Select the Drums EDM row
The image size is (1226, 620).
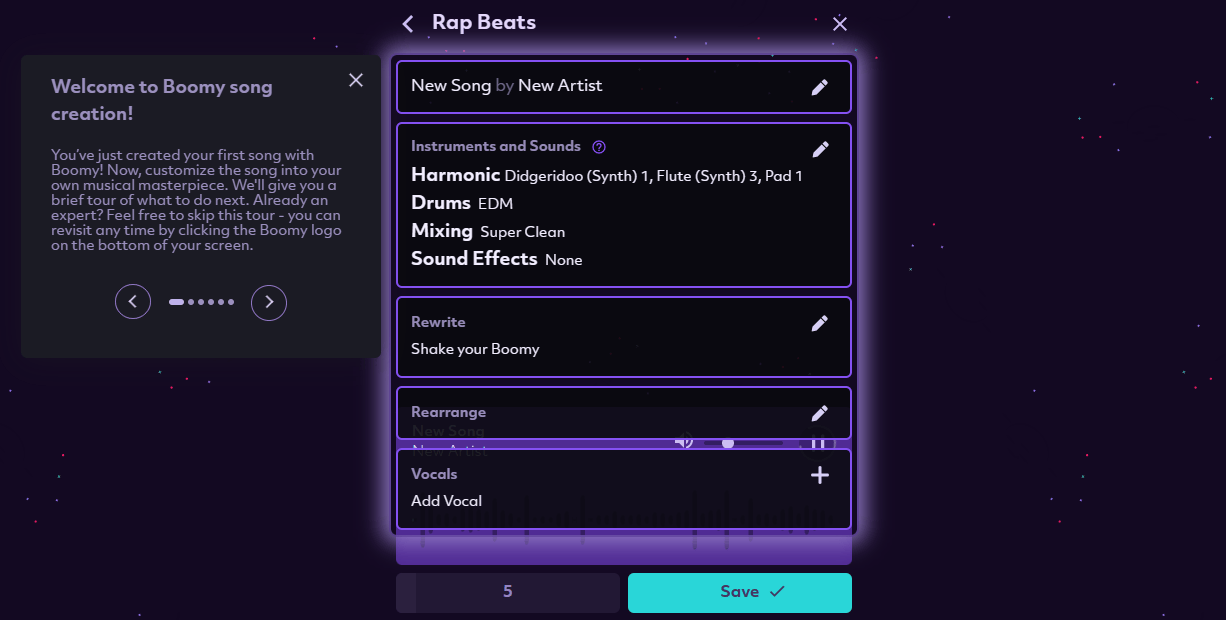(462, 203)
